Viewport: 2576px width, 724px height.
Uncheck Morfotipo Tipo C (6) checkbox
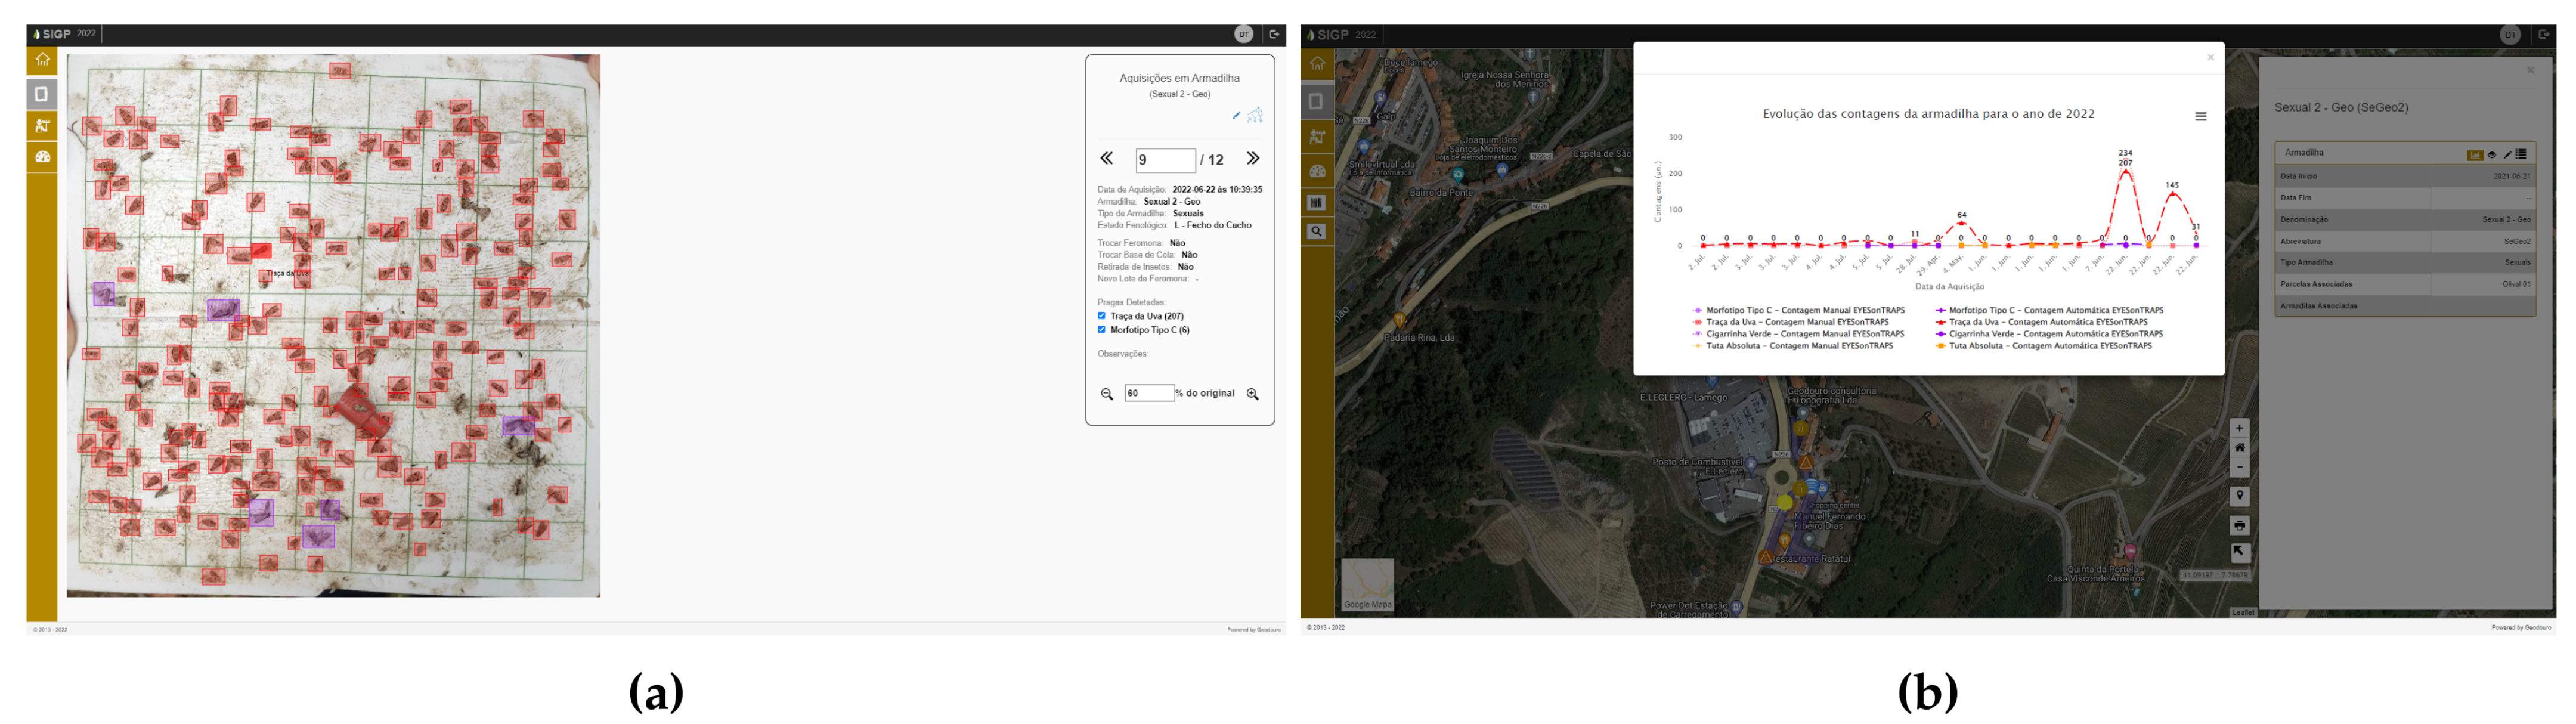[x=1101, y=330]
